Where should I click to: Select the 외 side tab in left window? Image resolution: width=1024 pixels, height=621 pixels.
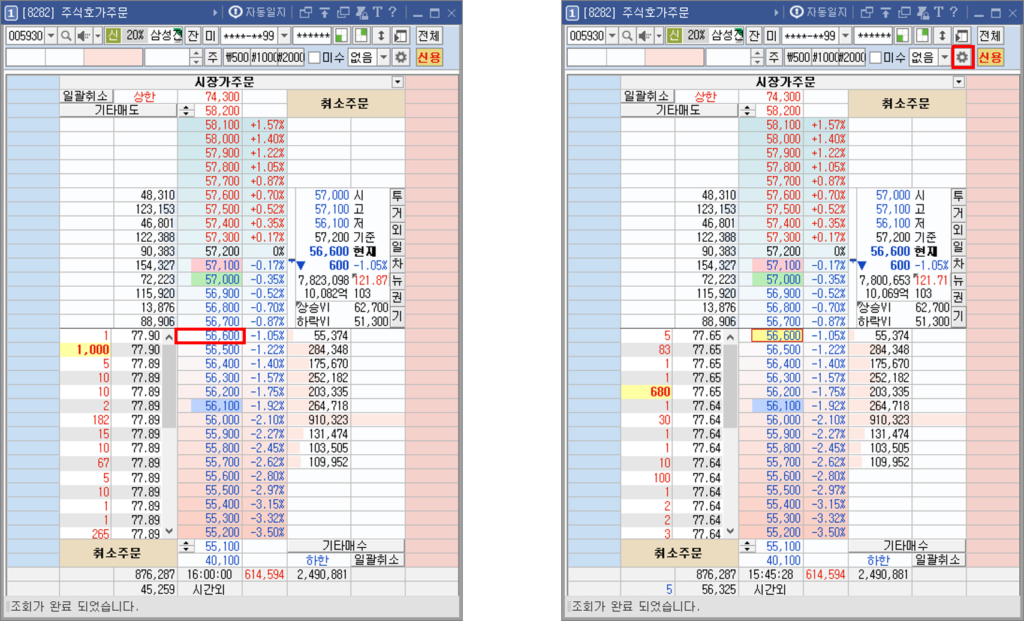point(397,230)
